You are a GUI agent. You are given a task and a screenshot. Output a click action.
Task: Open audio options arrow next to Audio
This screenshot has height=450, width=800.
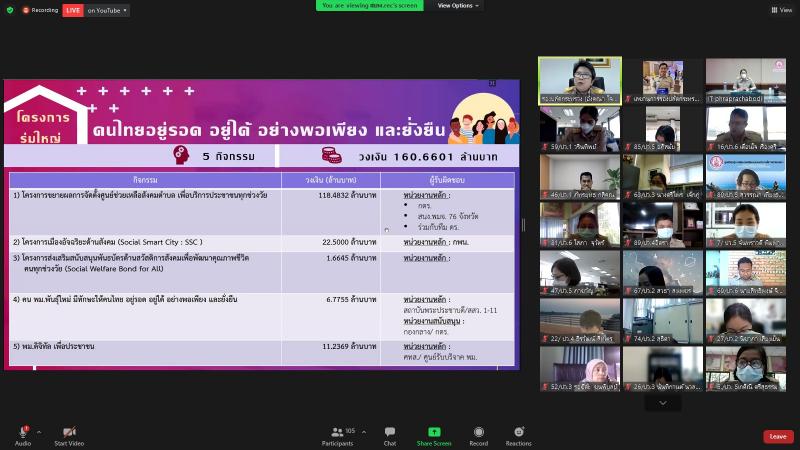pyautogui.click(x=39, y=432)
